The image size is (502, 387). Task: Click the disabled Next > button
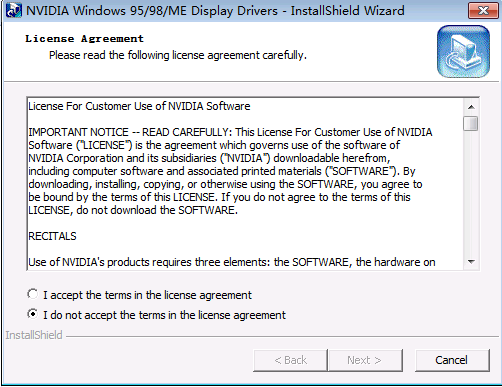pyautogui.click(x=365, y=360)
